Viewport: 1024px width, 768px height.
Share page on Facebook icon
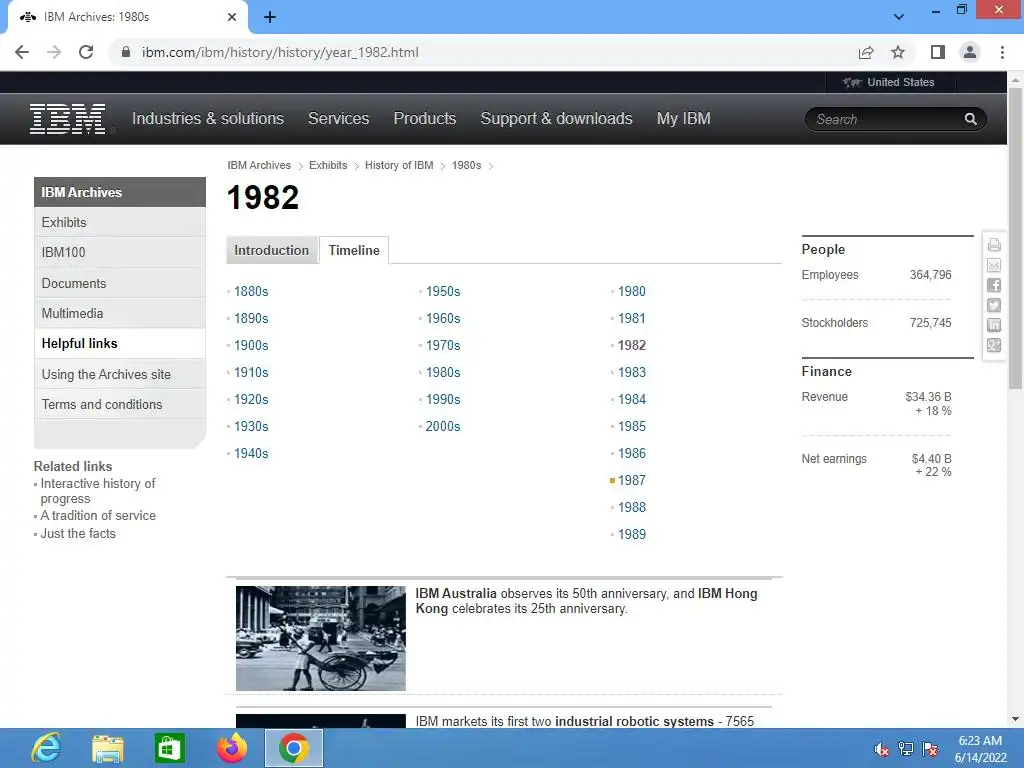pyautogui.click(x=994, y=285)
